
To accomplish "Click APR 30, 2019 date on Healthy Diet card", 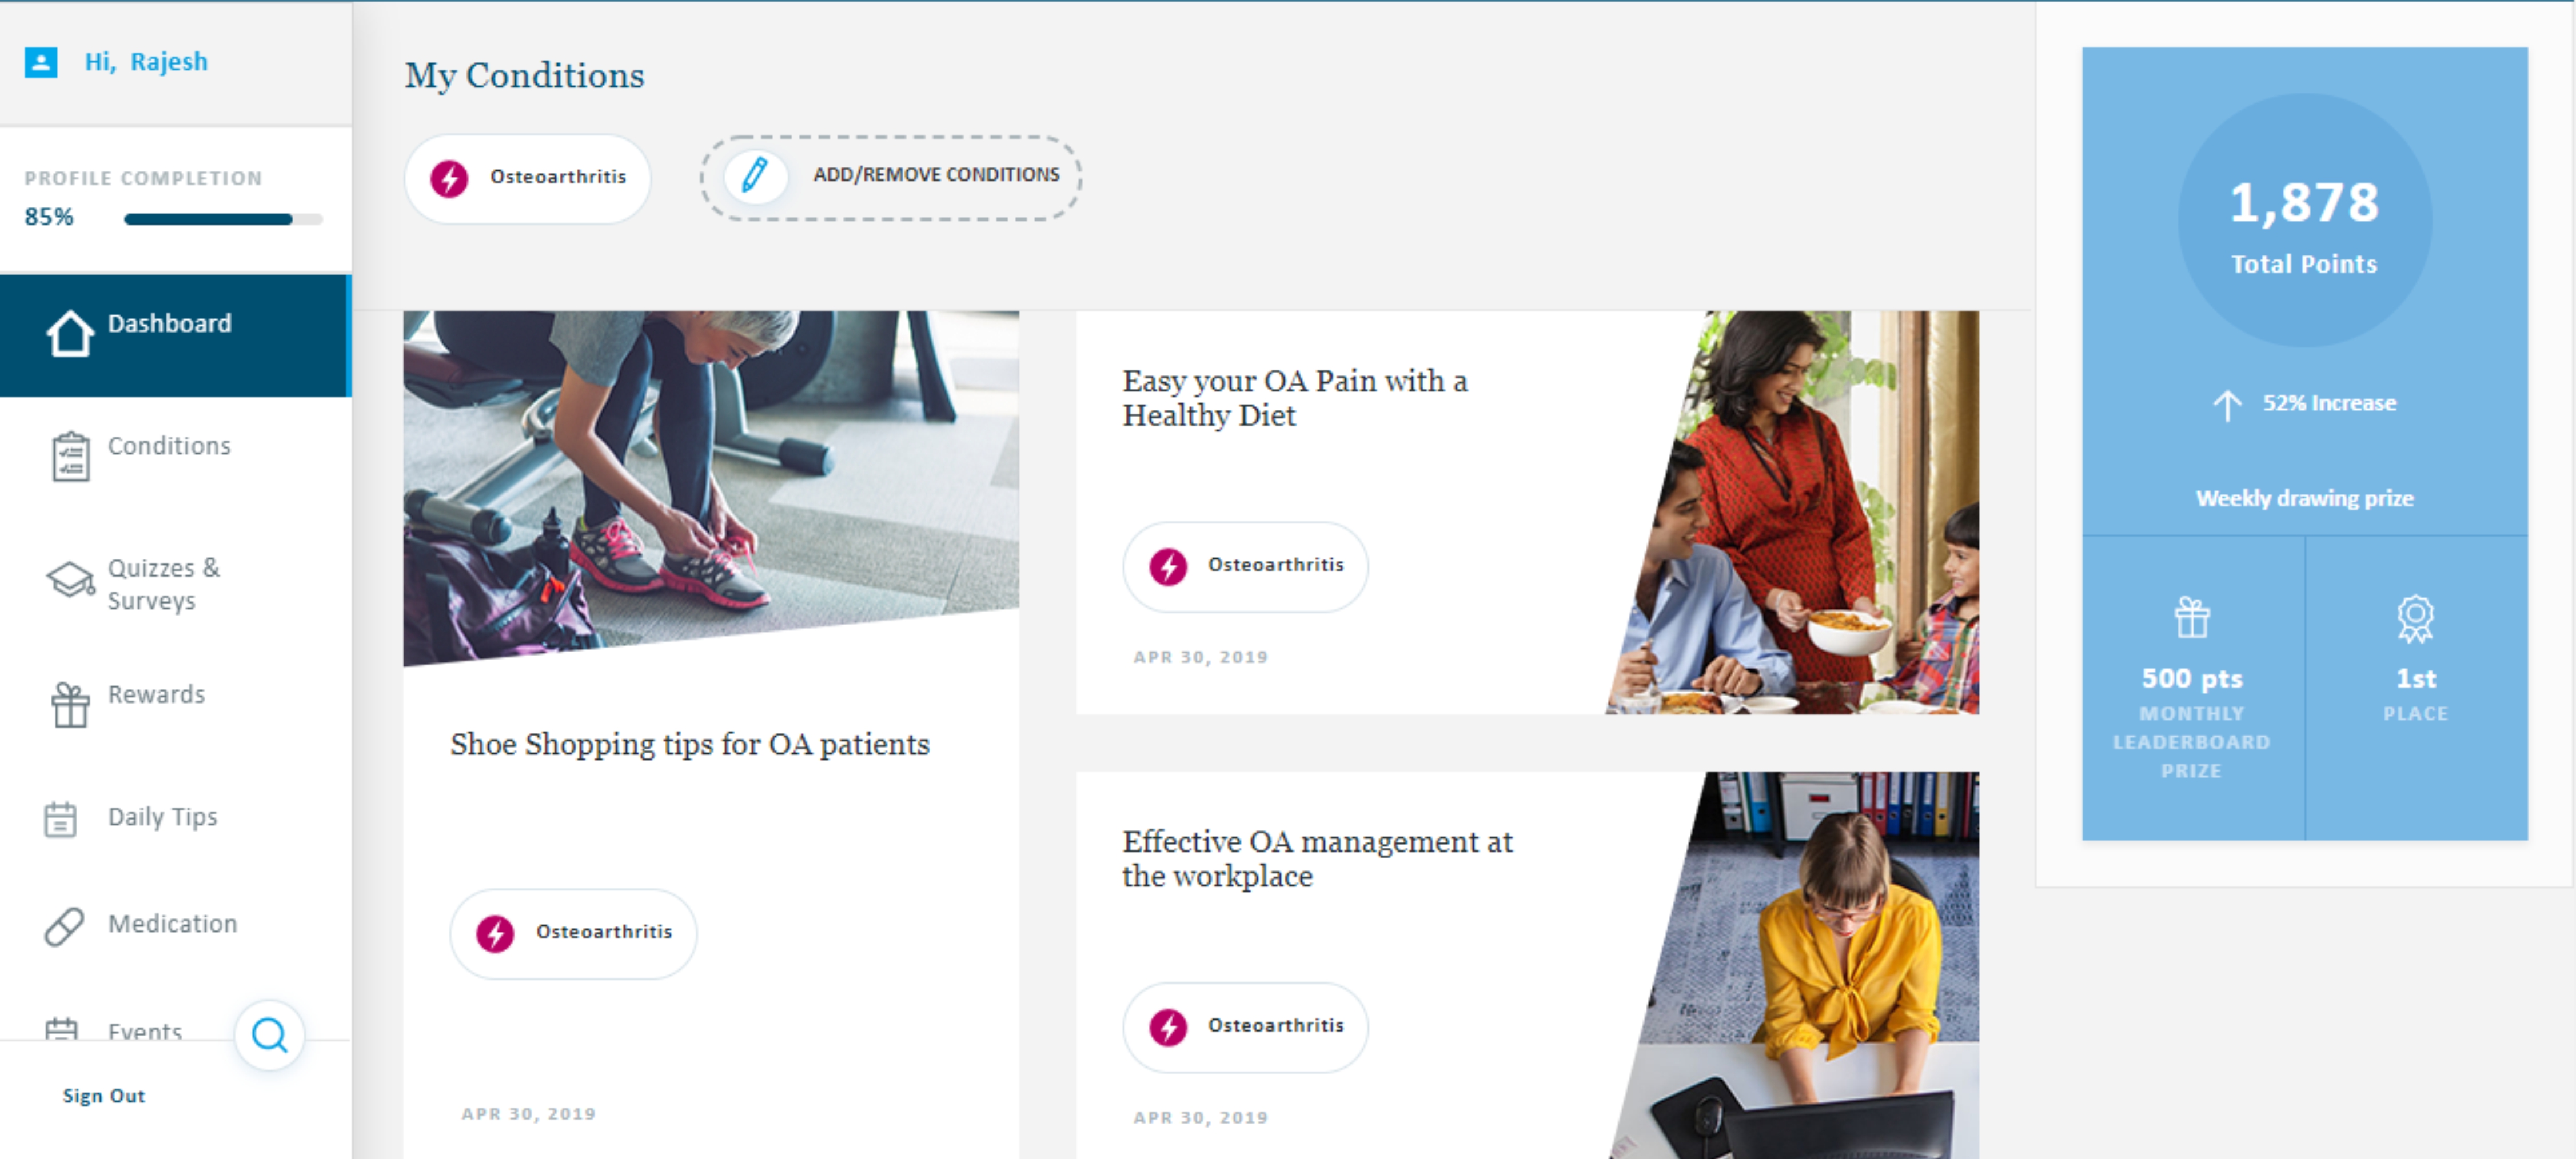I will (1200, 657).
